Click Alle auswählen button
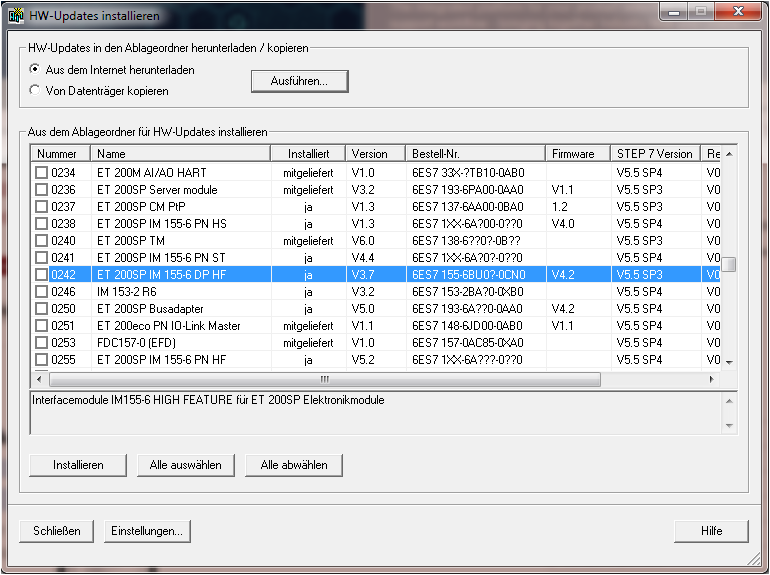This screenshot has width=770, height=575. point(186,465)
